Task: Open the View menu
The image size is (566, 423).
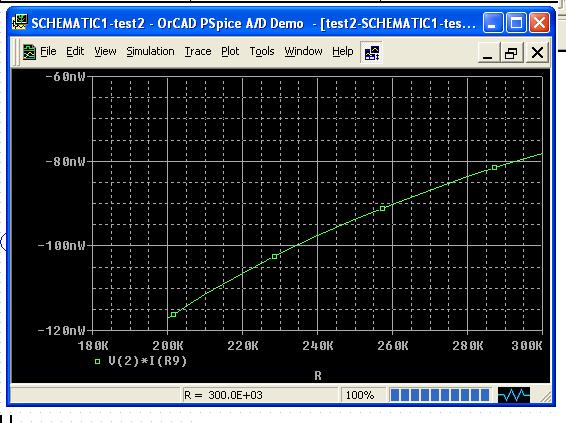Action: pos(105,52)
